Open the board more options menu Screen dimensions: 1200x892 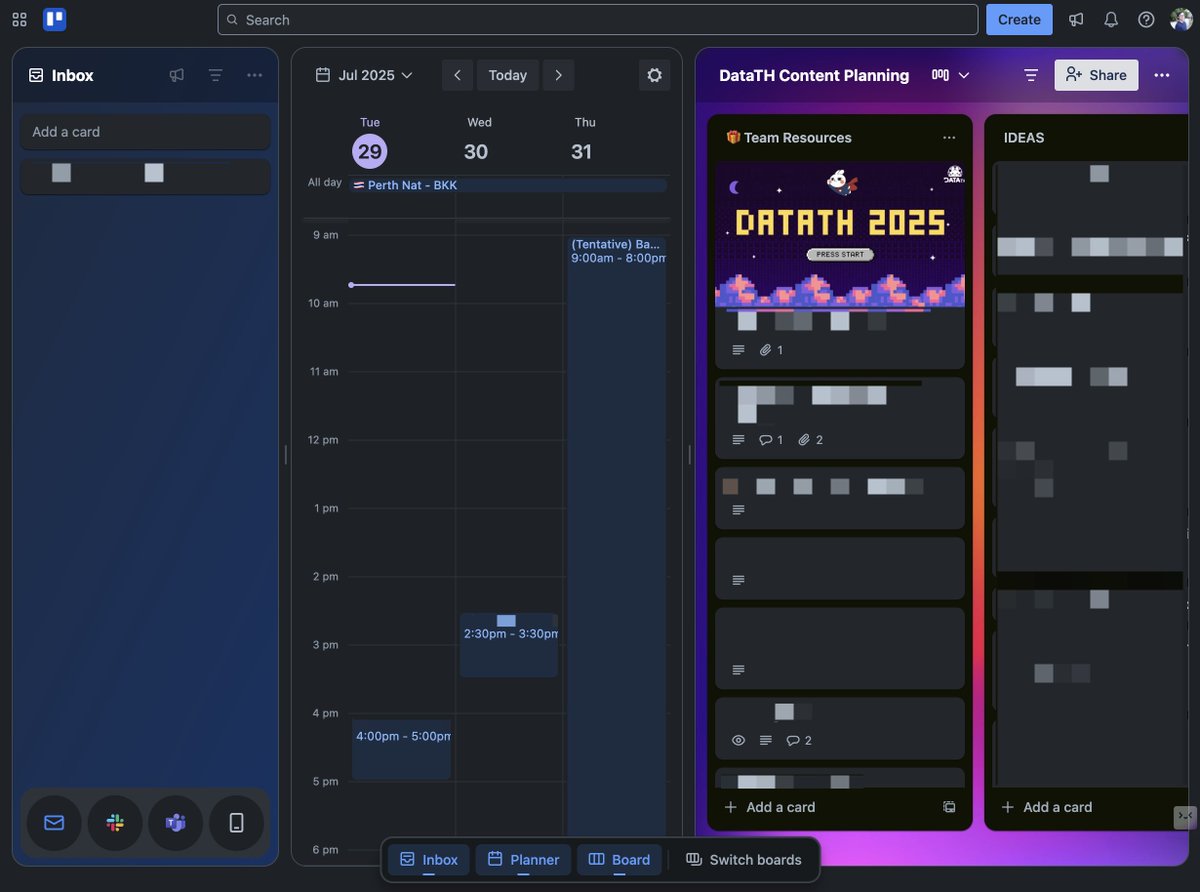coord(1162,75)
